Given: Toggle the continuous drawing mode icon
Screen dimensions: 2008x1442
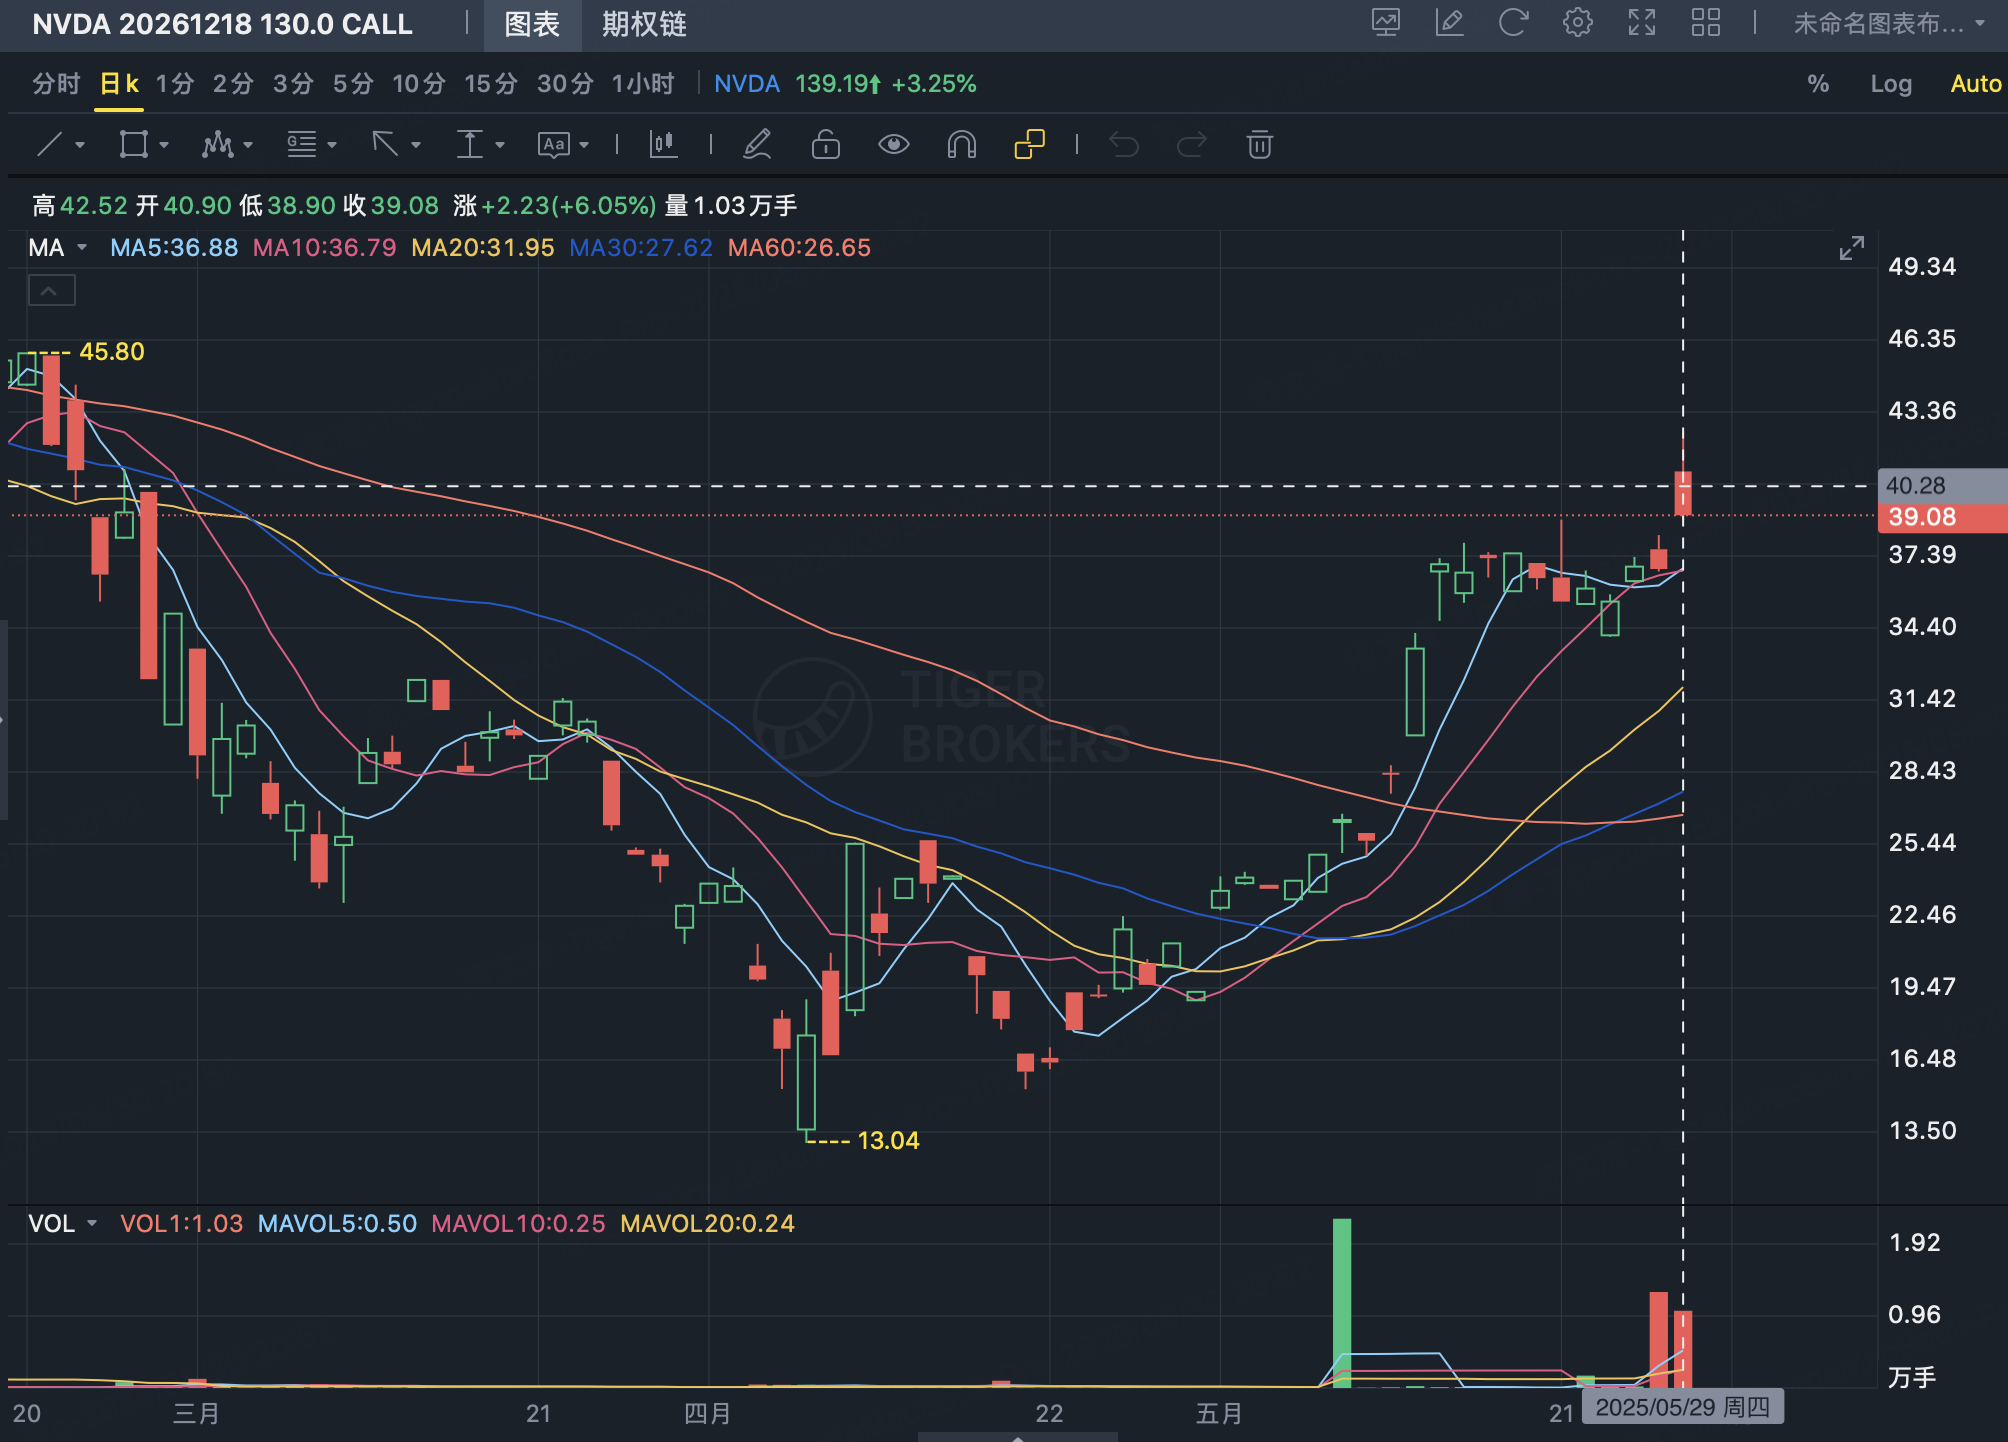Looking at the screenshot, I should tap(1029, 145).
